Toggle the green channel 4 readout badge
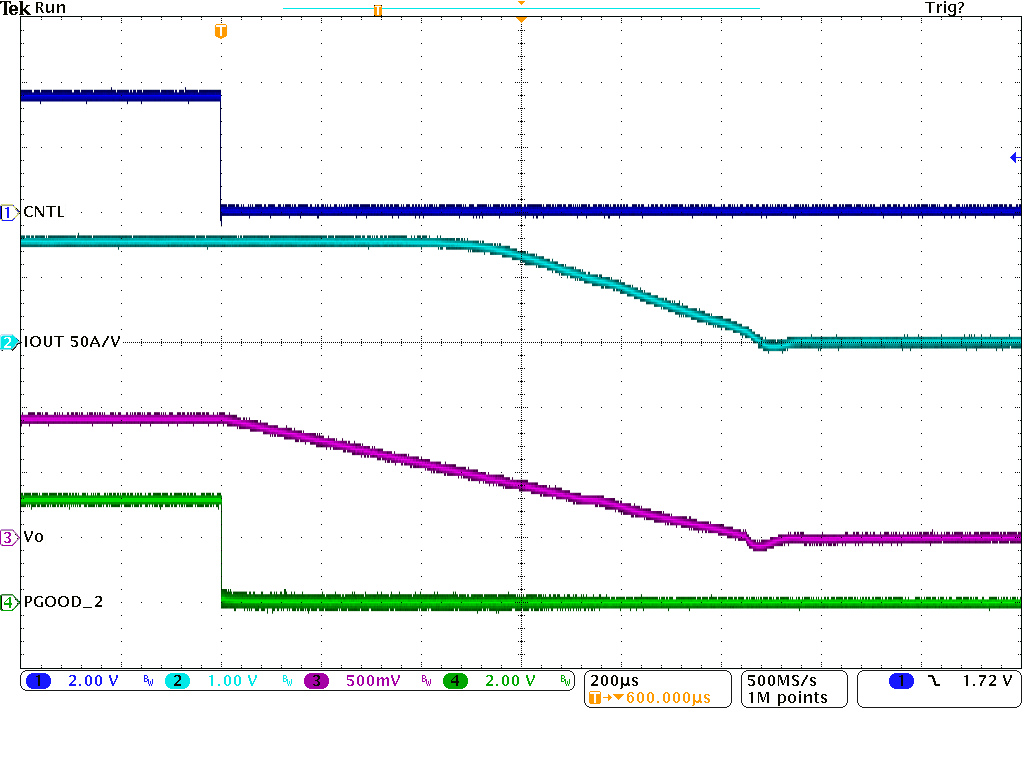Screen dimensions: 1024x768 tap(456, 681)
